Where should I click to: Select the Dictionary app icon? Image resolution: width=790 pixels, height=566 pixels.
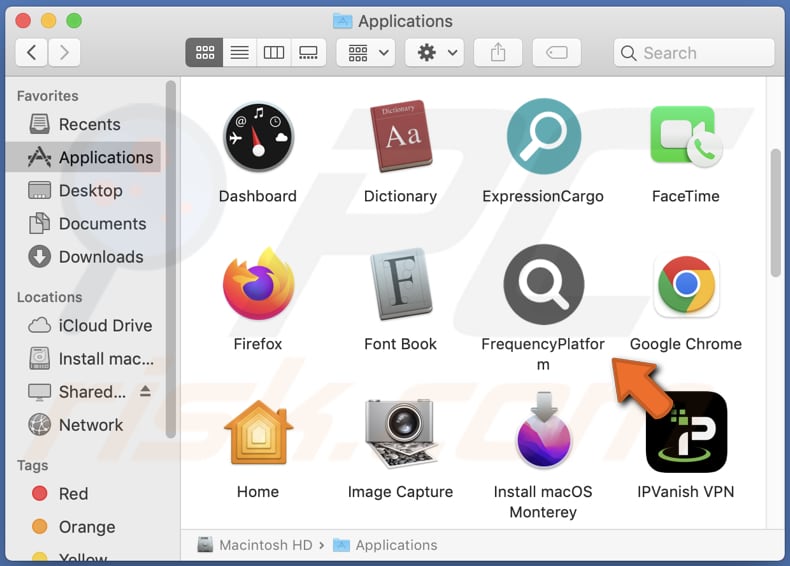click(x=401, y=136)
